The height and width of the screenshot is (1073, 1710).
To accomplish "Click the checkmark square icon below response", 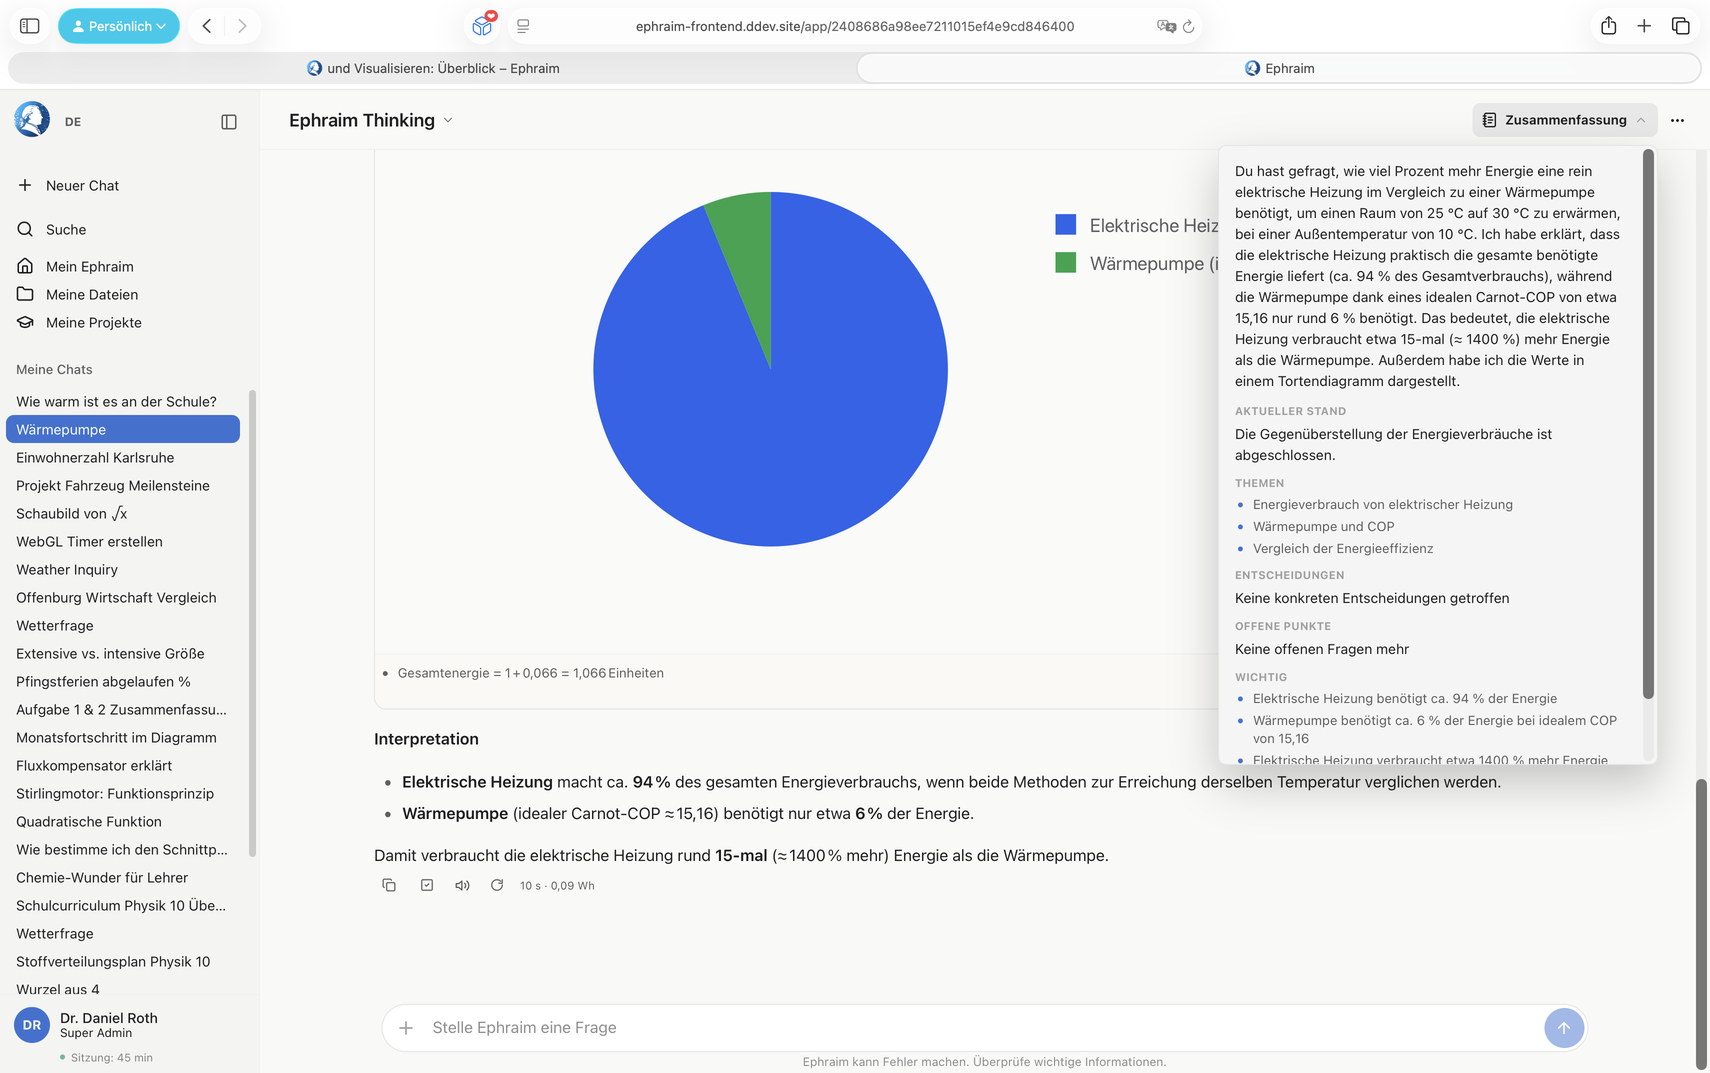I will click(x=427, y=885).
